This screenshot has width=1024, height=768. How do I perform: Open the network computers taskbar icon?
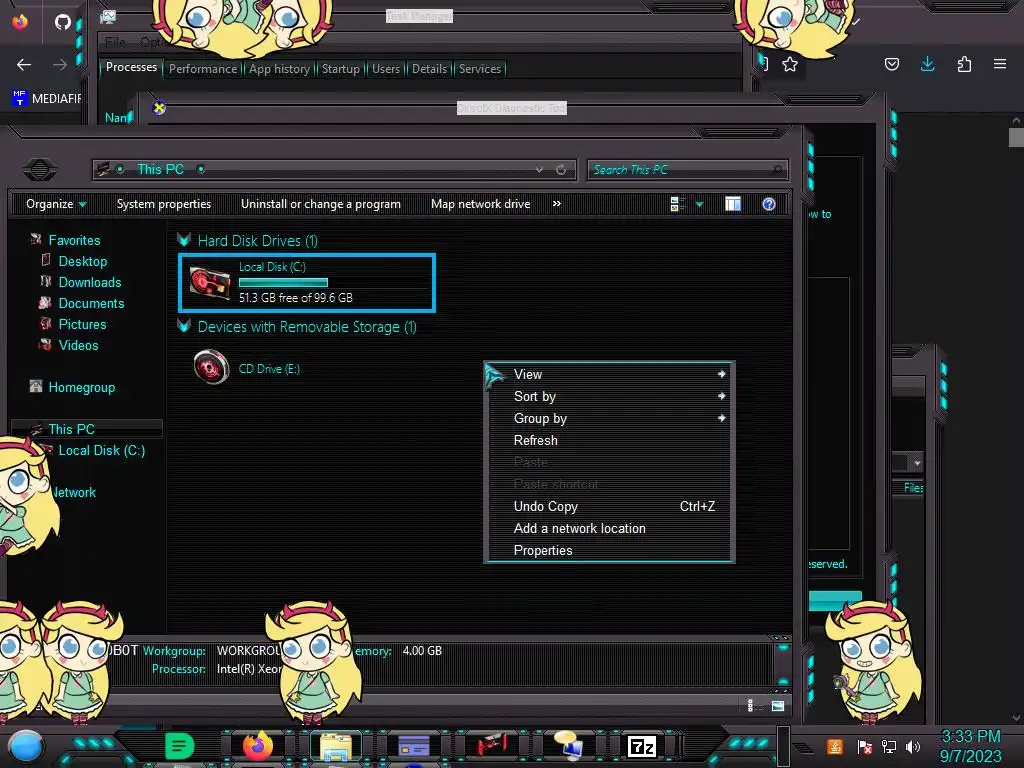[x=568, y=746]
